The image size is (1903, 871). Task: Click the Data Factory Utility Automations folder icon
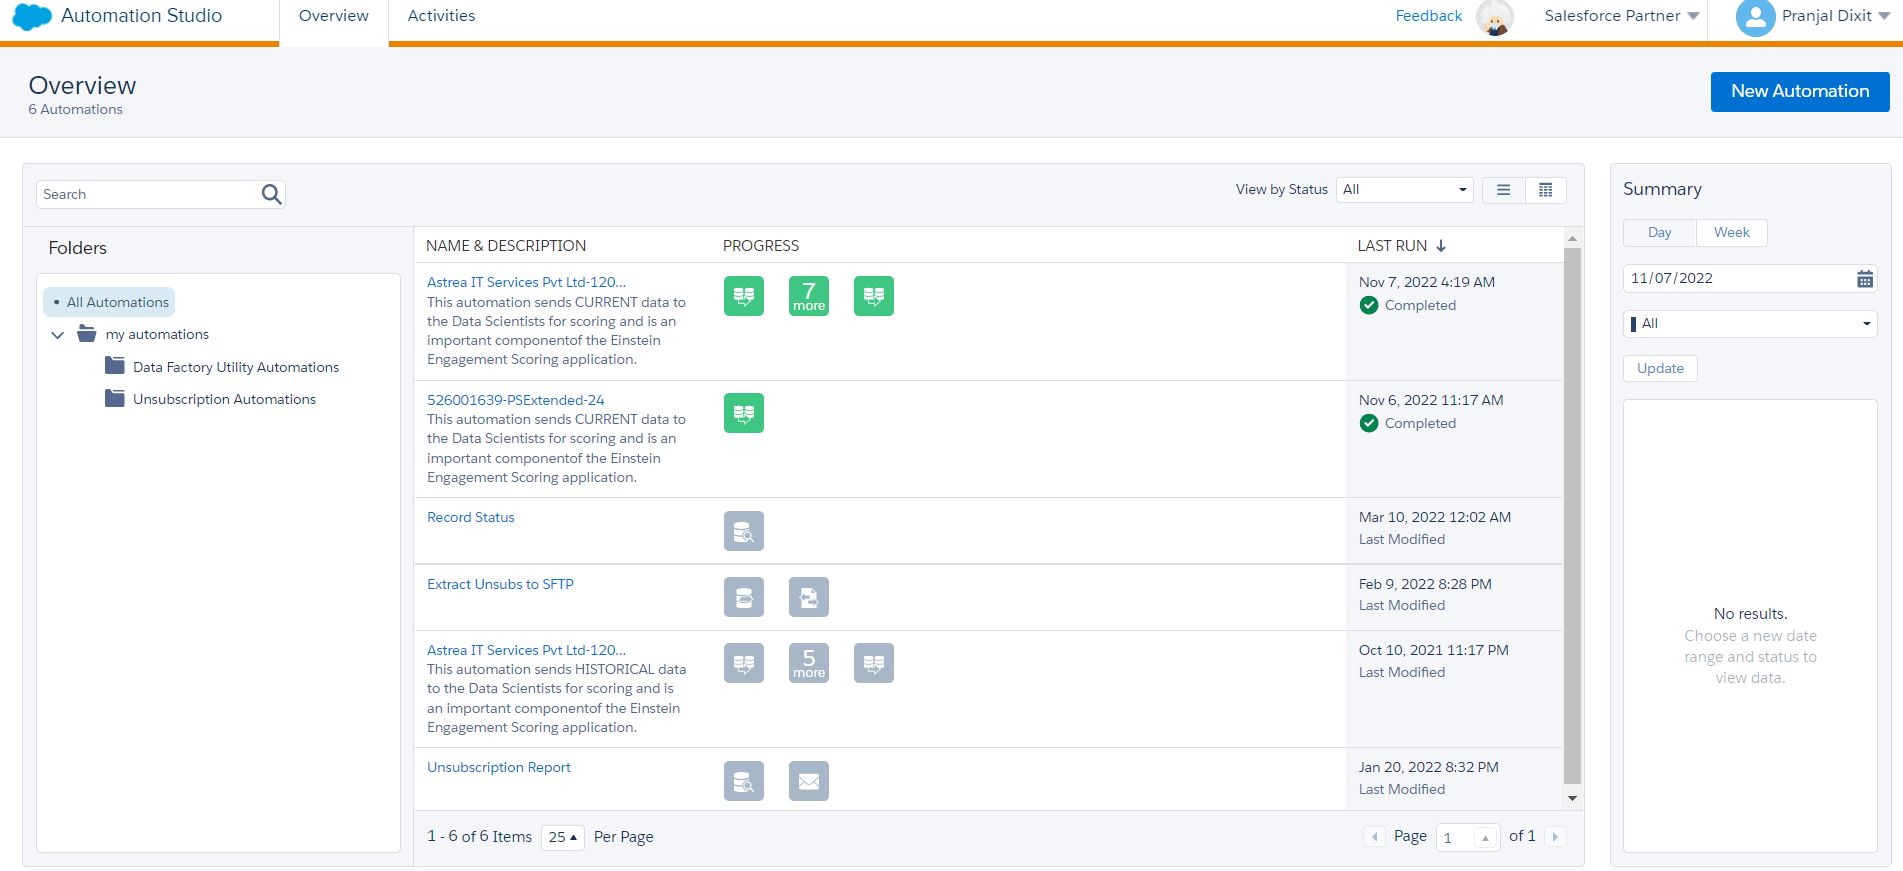115,366
